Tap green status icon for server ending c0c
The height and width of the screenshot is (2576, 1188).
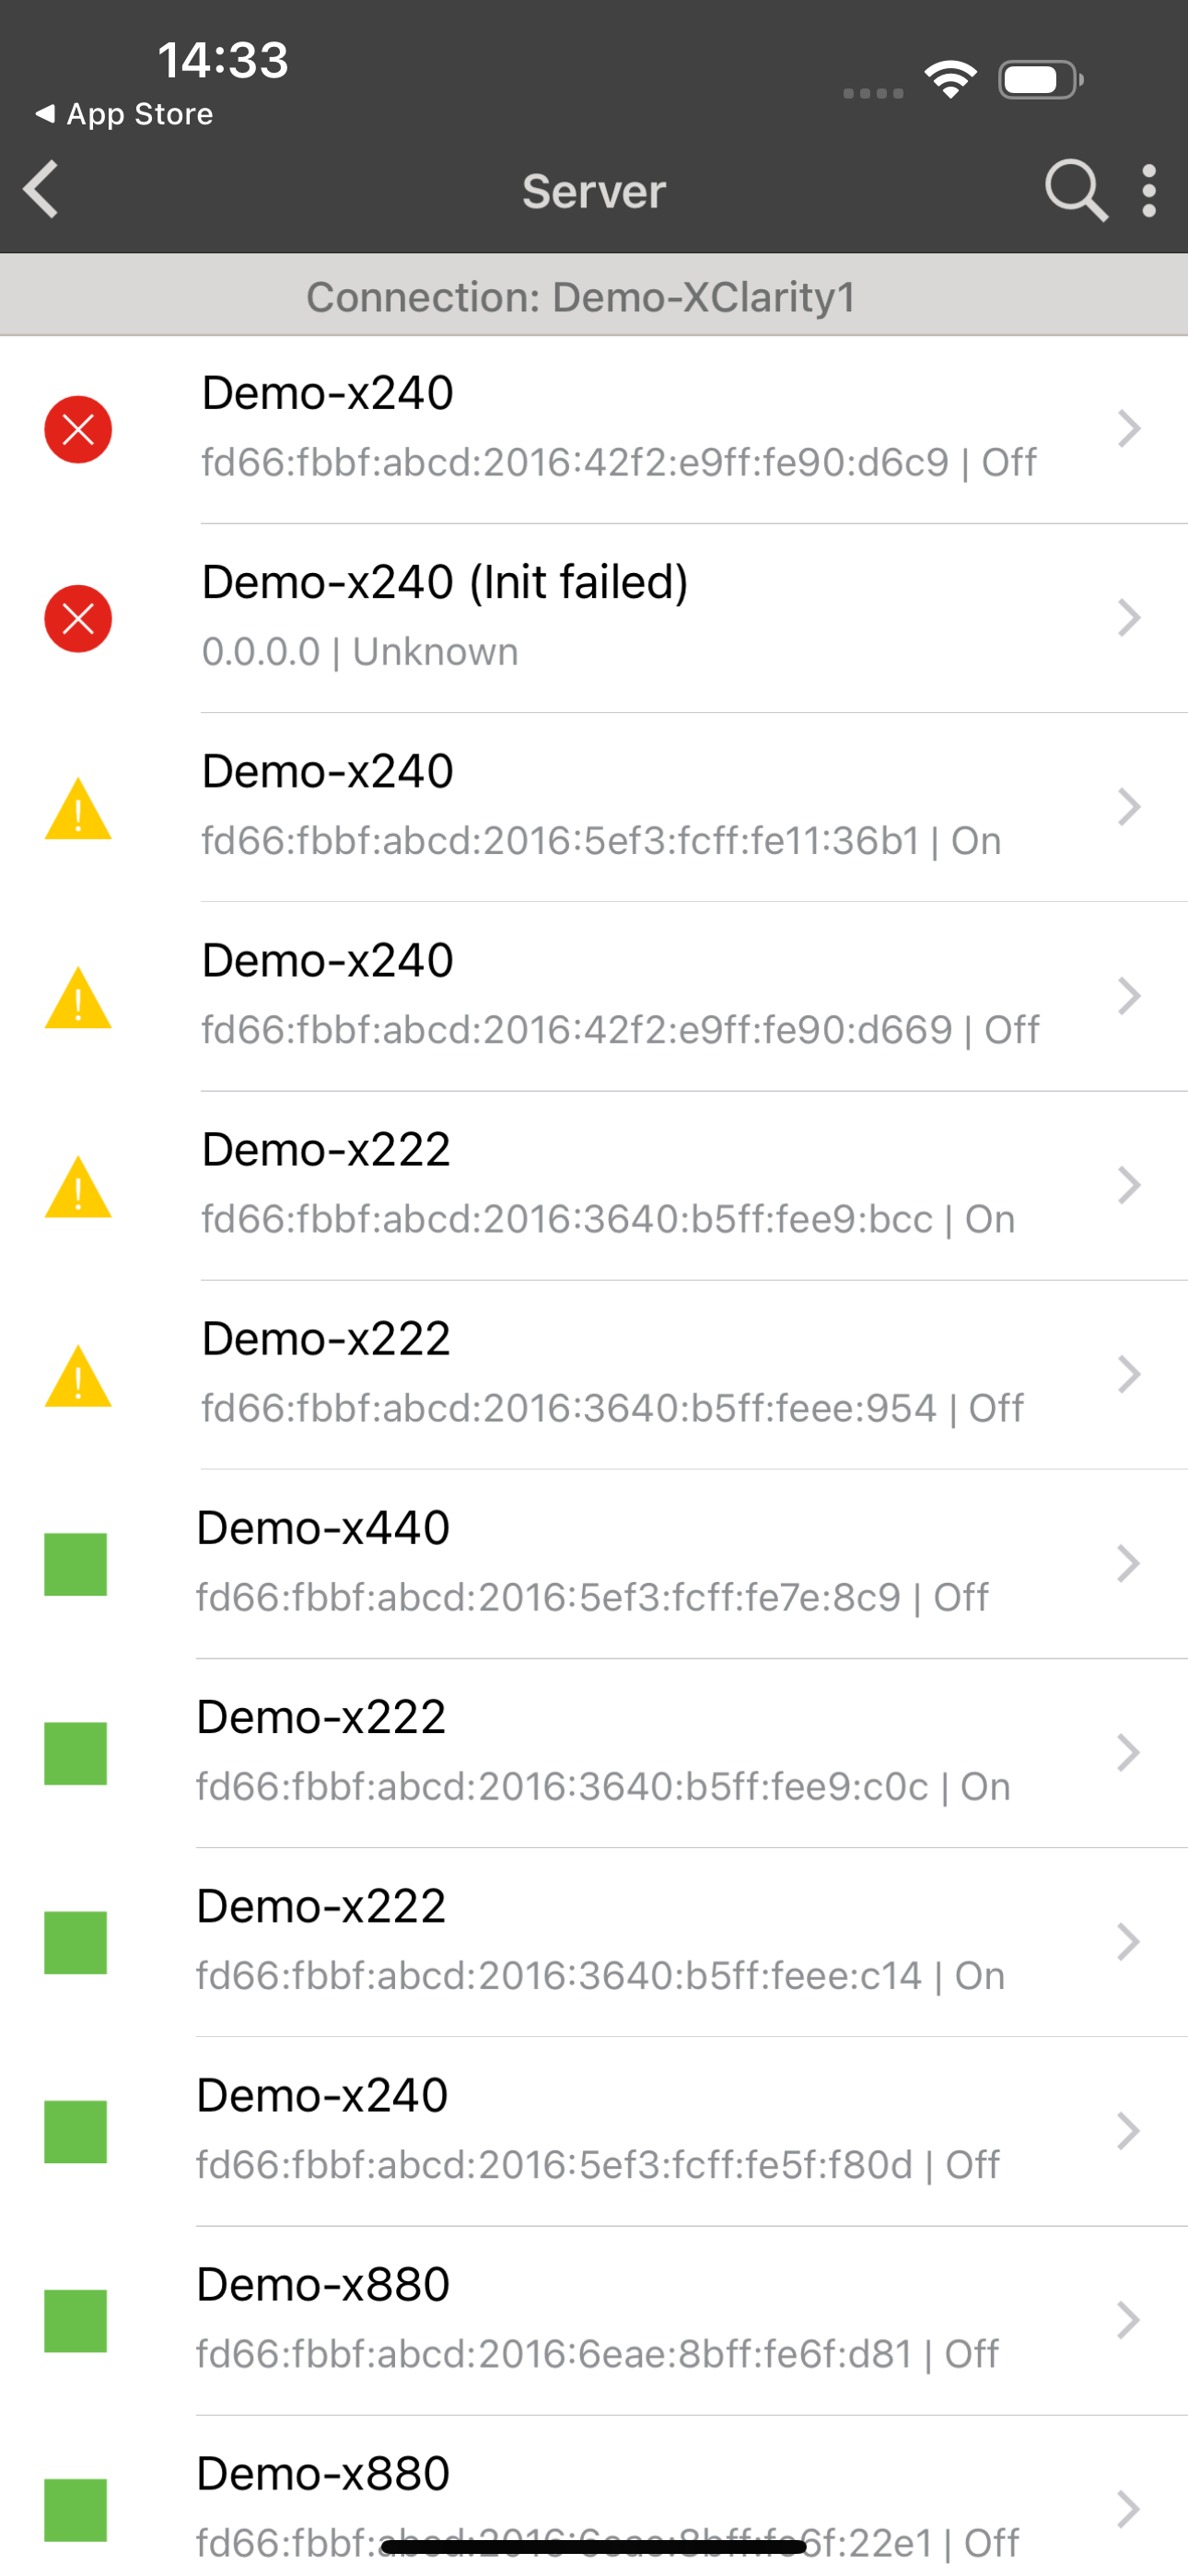pos(76,1753)
